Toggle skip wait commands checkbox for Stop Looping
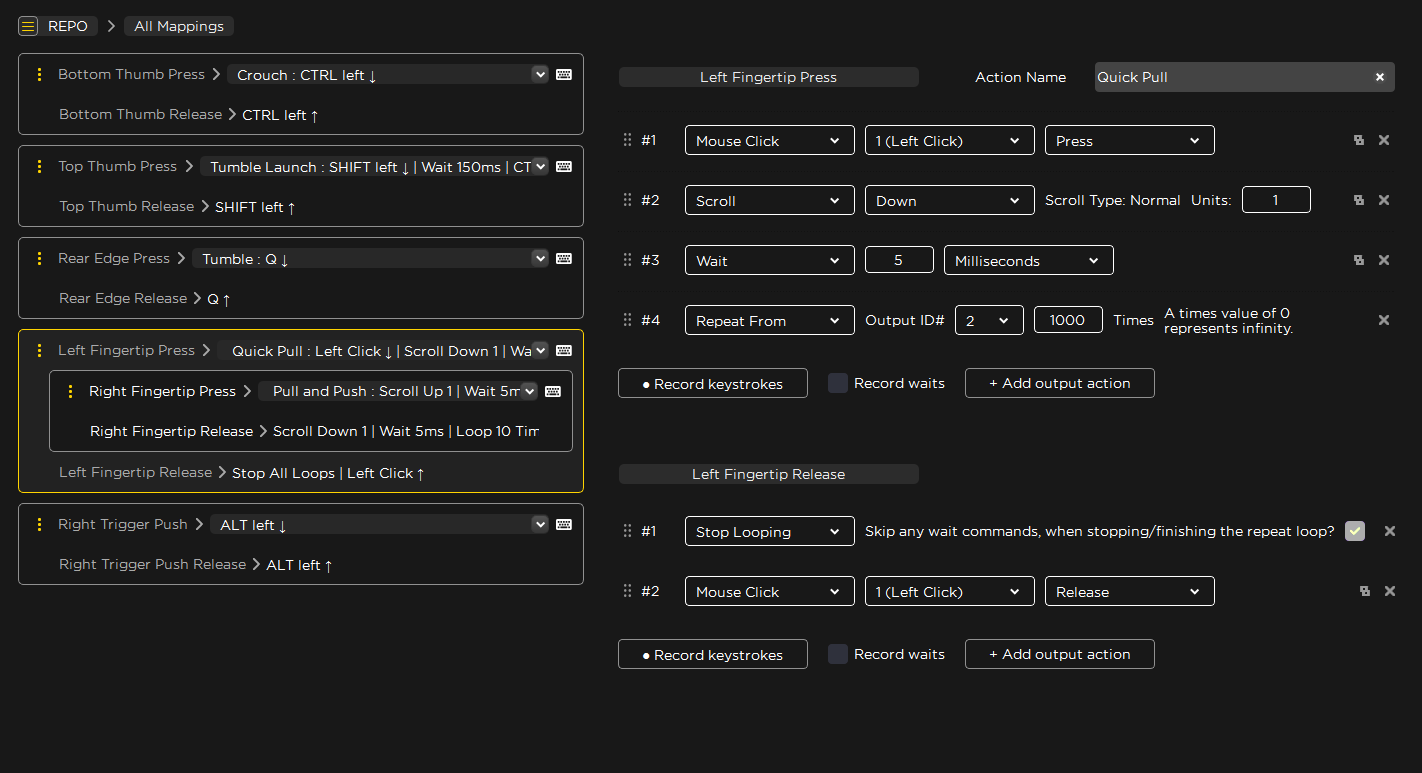 coord(1355,531)
